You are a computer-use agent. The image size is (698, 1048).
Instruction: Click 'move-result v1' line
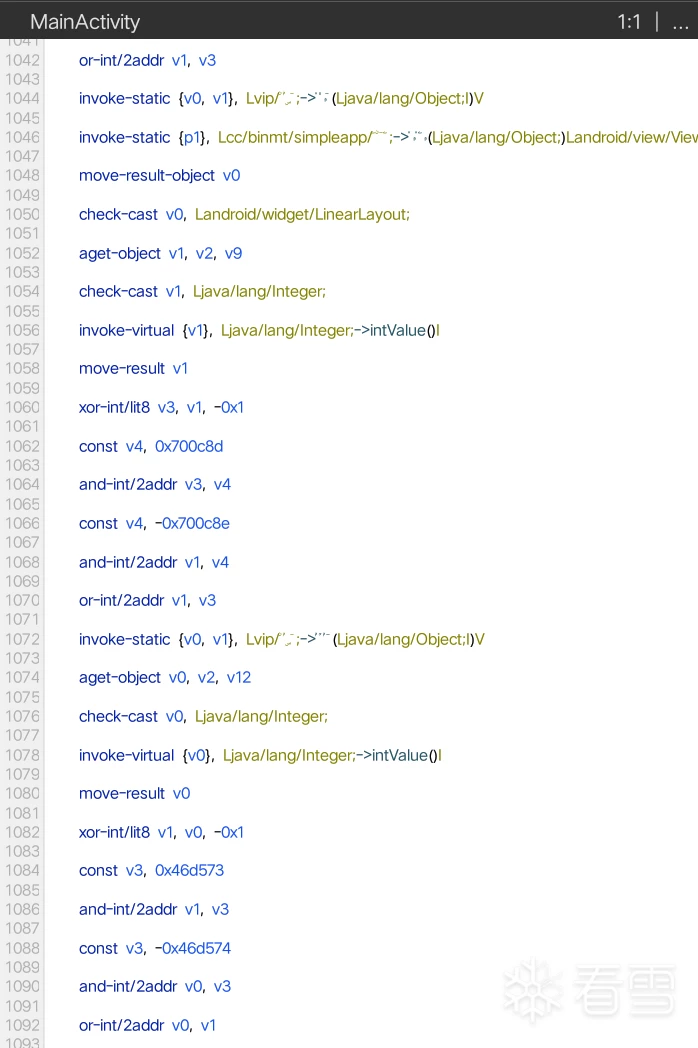coord(133,368)
